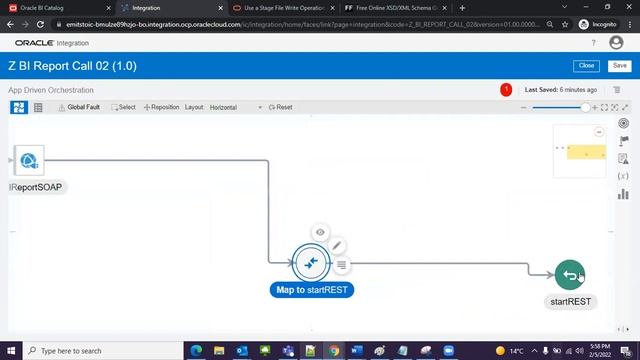640x360 pixels.
Task: Show hidden system tray icons
Action: coord(534,351)
